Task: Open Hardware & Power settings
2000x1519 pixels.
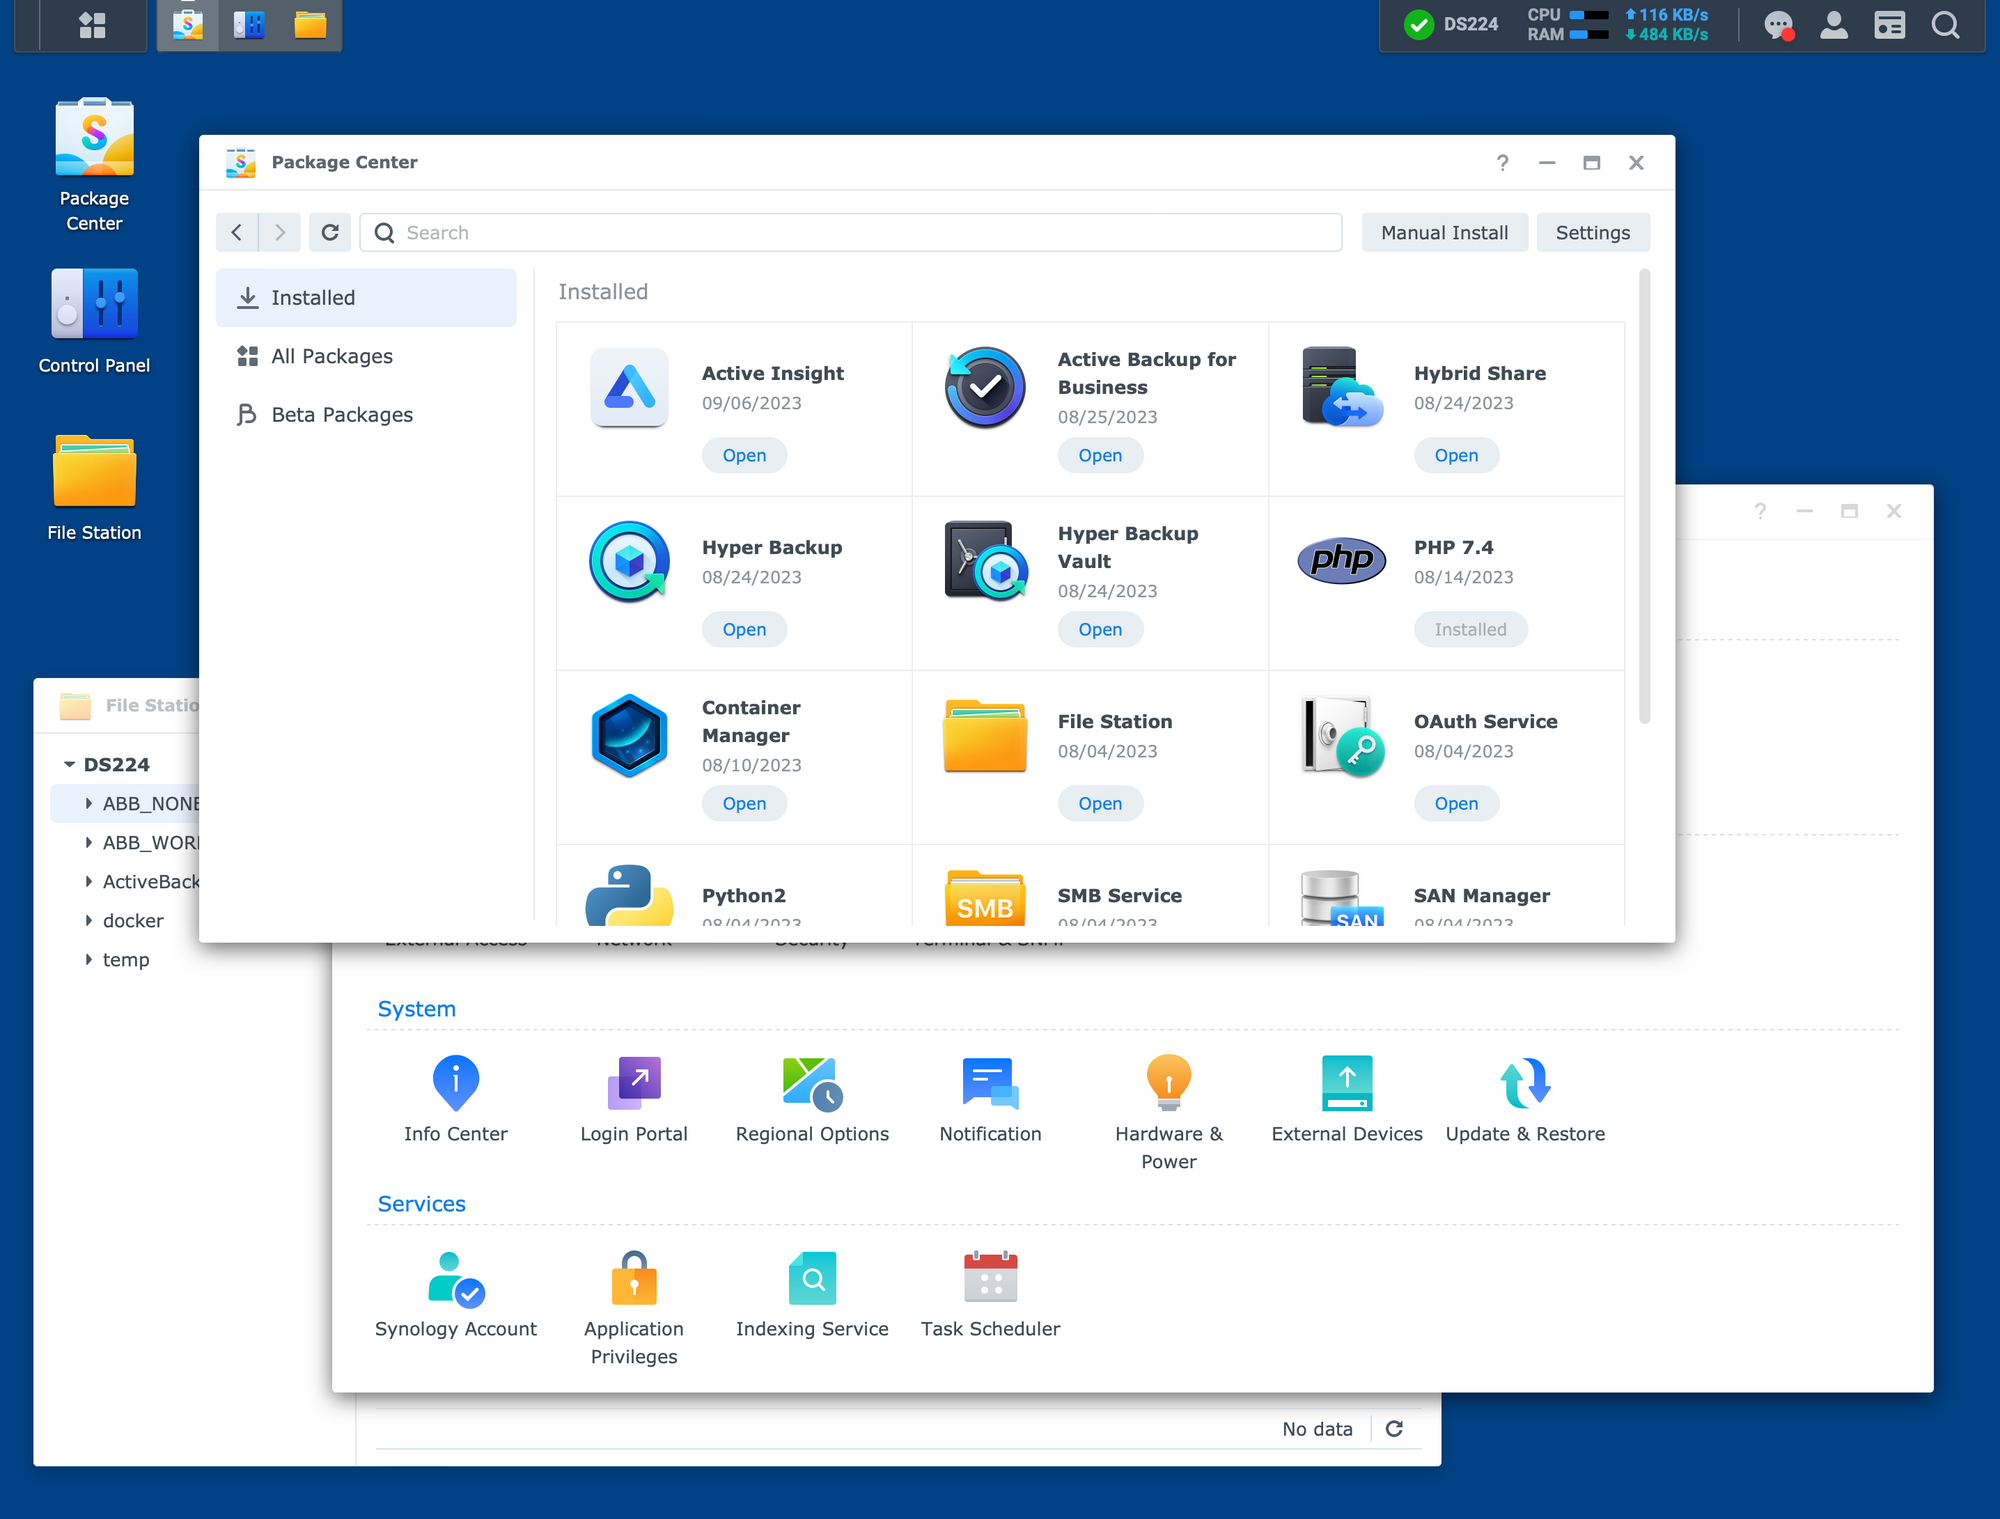Action: coord(1169,1112)
